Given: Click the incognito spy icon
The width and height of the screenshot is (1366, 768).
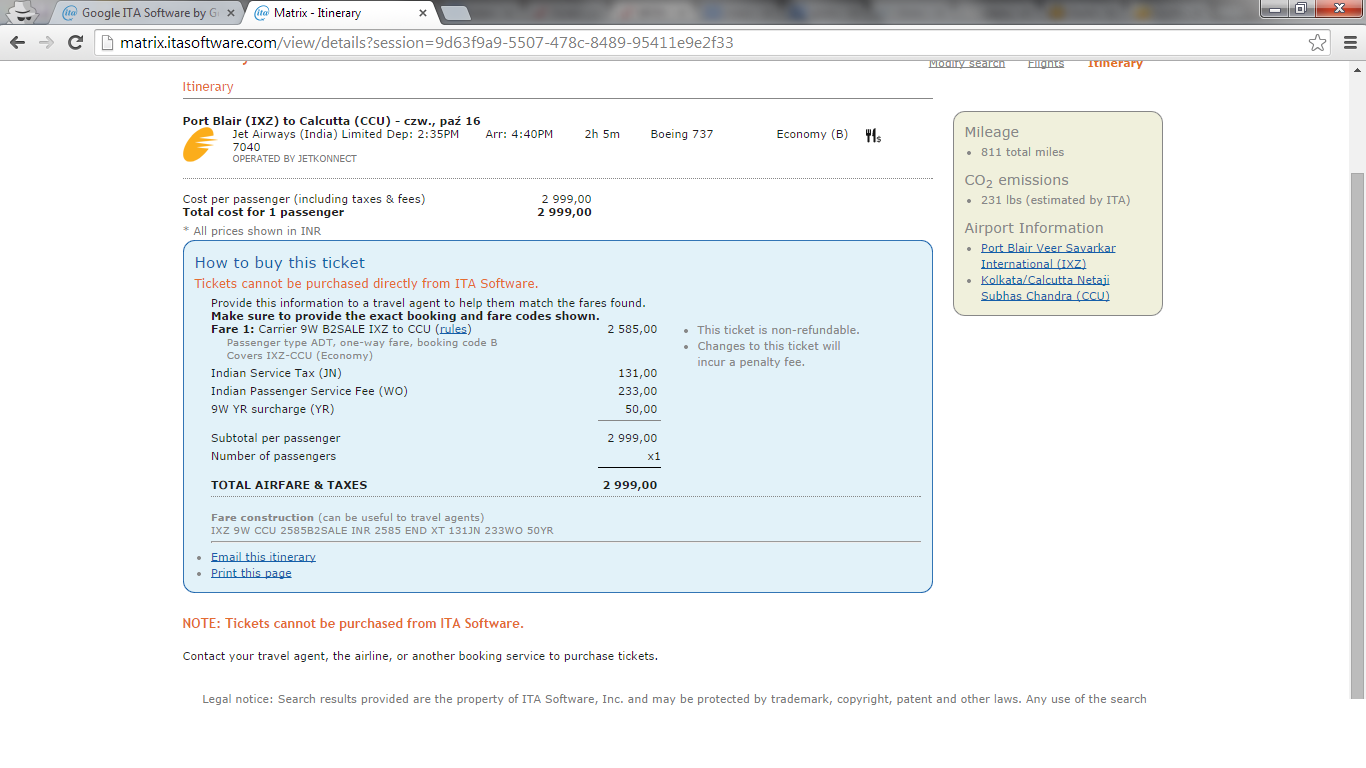Looking at the screenshot, I should (22, 13).
